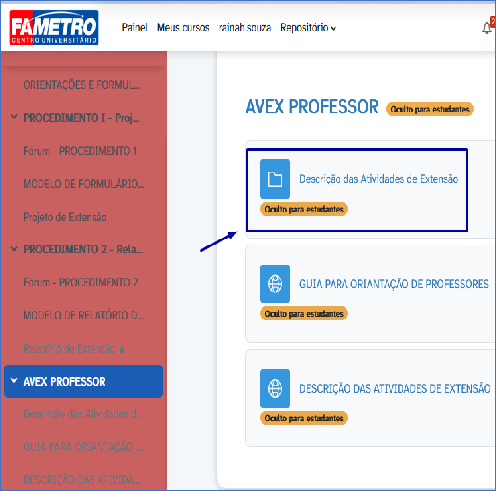Screen dimensions: 496x491
Task: Collapse the PROCEDIMENTO 2 section chevron
Action: (14, 249)
